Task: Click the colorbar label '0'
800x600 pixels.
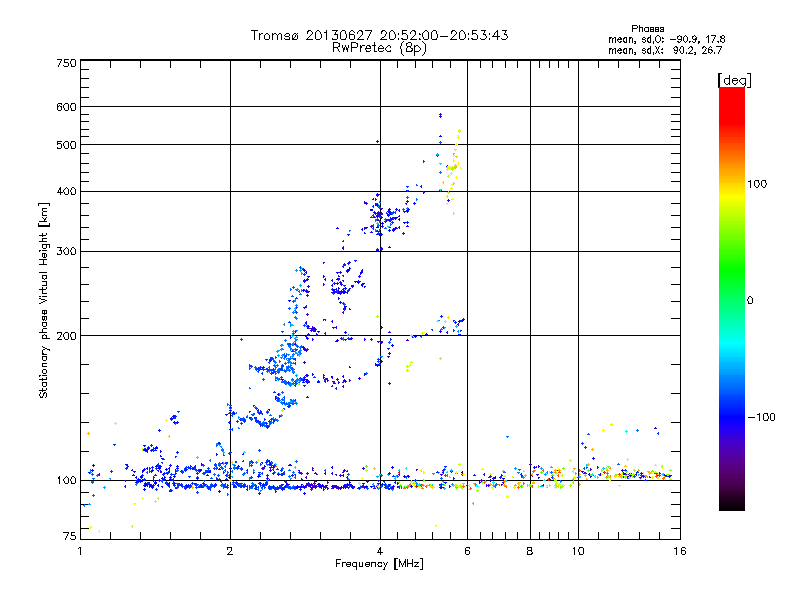Action: (x=749, y=300)
